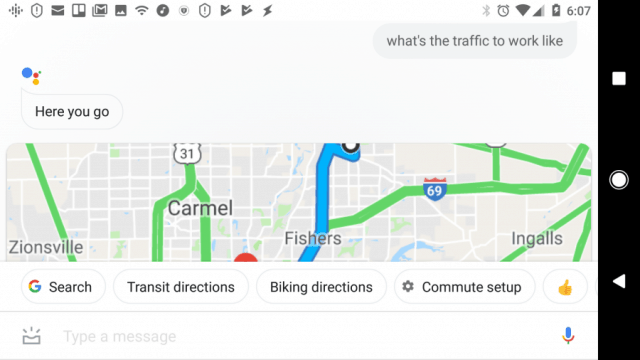This screenshot has height=360, width=640.
Task: Choose Transit directions chip
Action: tap(181, 287)
